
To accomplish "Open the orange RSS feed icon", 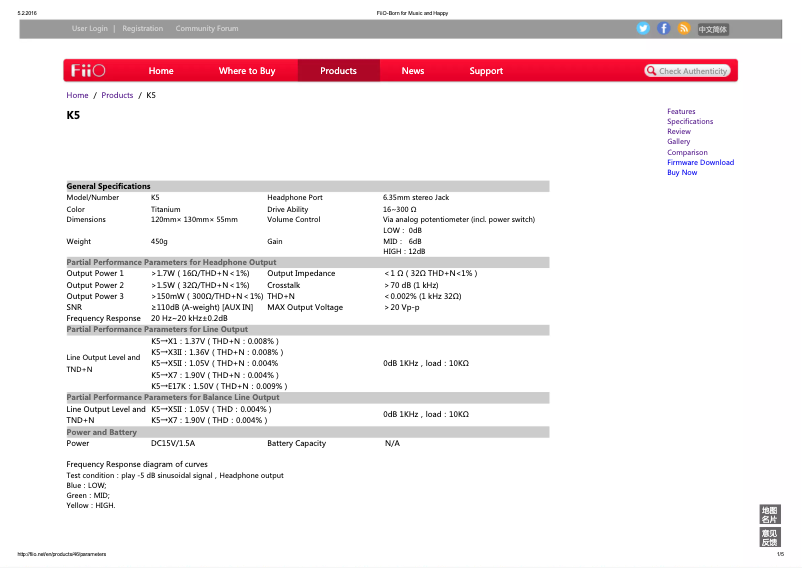I will coord(684,29).
